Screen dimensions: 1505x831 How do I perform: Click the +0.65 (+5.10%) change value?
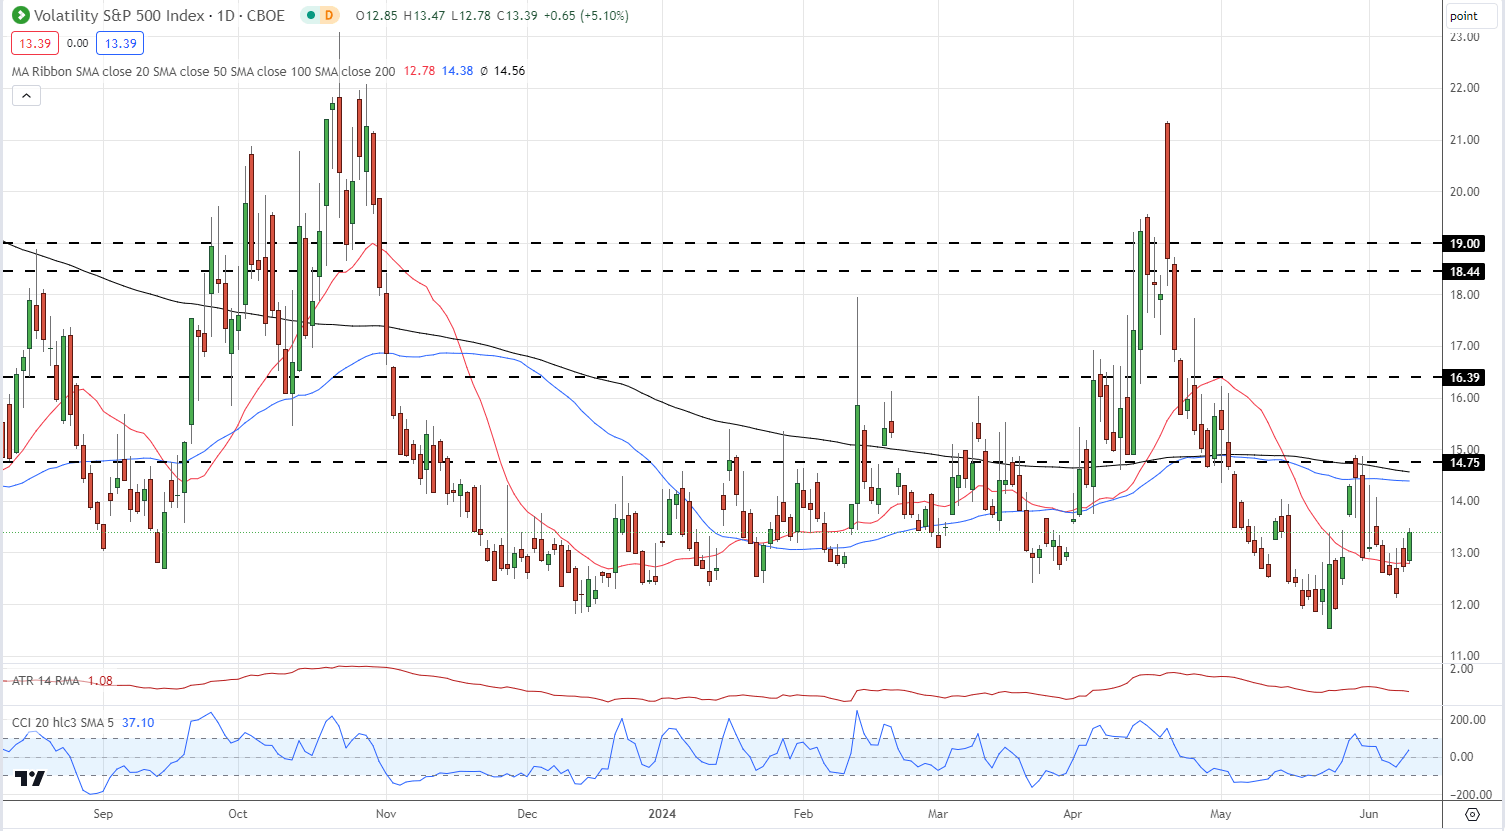(586, 16)
